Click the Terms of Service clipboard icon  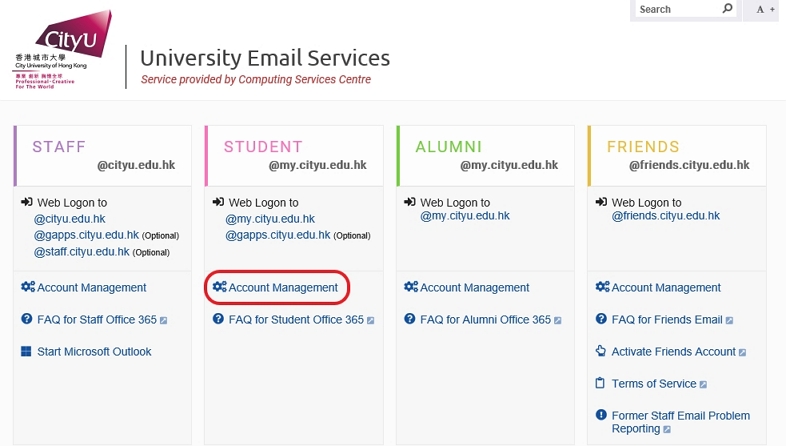point(601,384)
